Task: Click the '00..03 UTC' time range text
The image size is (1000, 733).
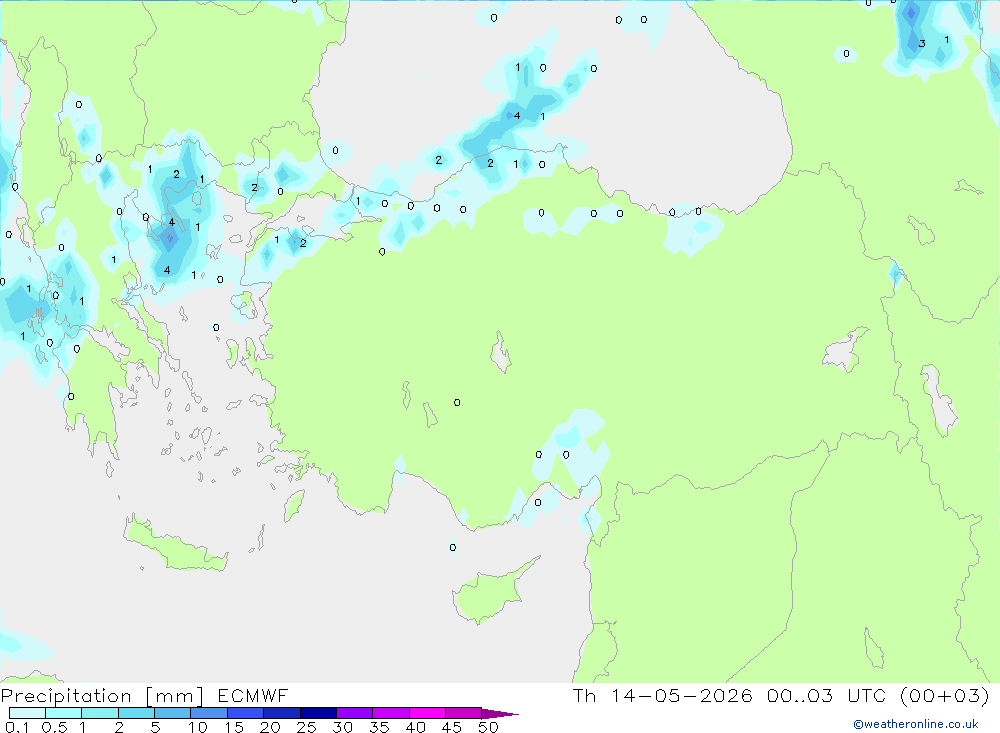Action: point(827,696)
